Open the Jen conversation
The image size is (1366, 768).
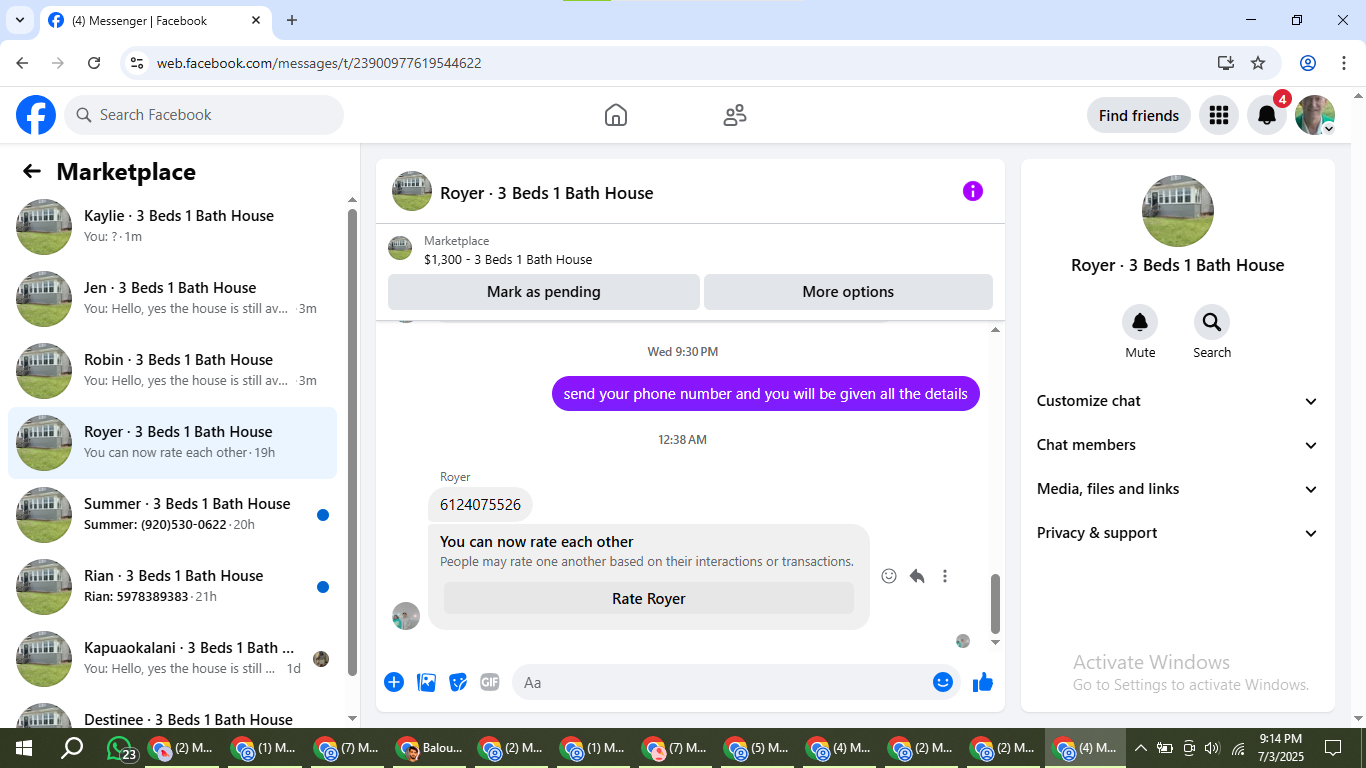(172, 299)
